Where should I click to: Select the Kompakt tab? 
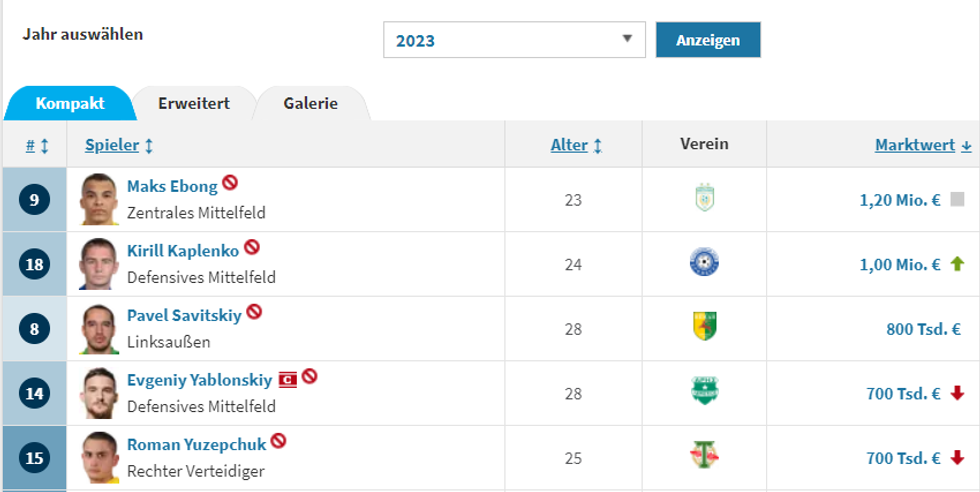pyautogui.click(x=70, y=103)
